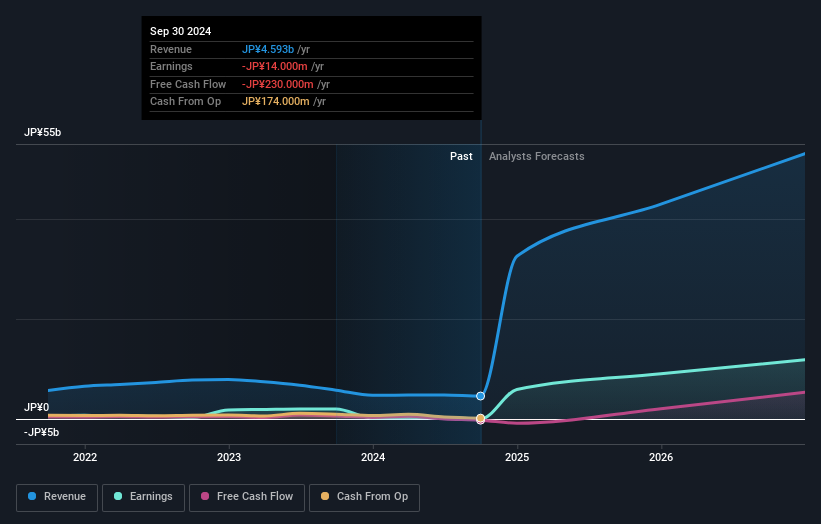Viewport: 821px width, 524px height.
Task: Click the JP¥4.593b revenue value
Action: tap(268, 49)
